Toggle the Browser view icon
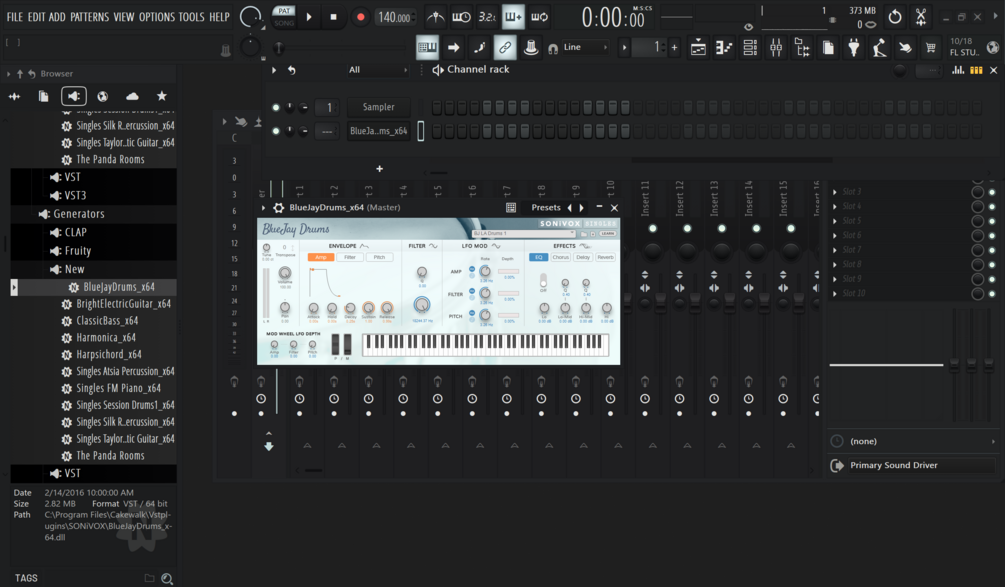The image size is (1005, 587). point(802,47)
